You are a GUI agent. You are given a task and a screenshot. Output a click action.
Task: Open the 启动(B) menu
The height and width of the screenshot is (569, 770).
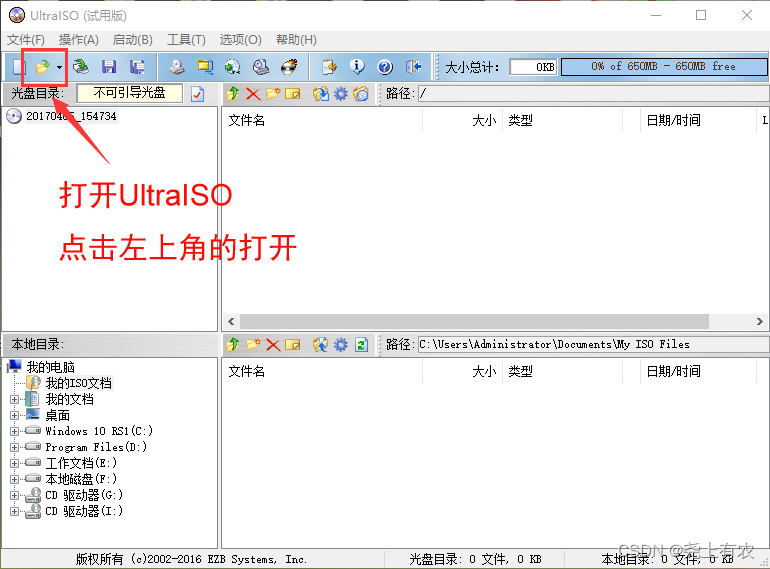pyautogui.click(x=133, y=40)
